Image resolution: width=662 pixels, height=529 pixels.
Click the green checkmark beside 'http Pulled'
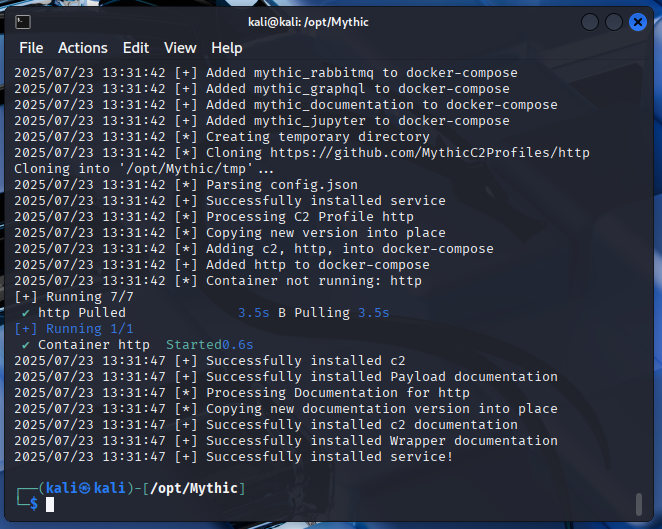(25, 313)
